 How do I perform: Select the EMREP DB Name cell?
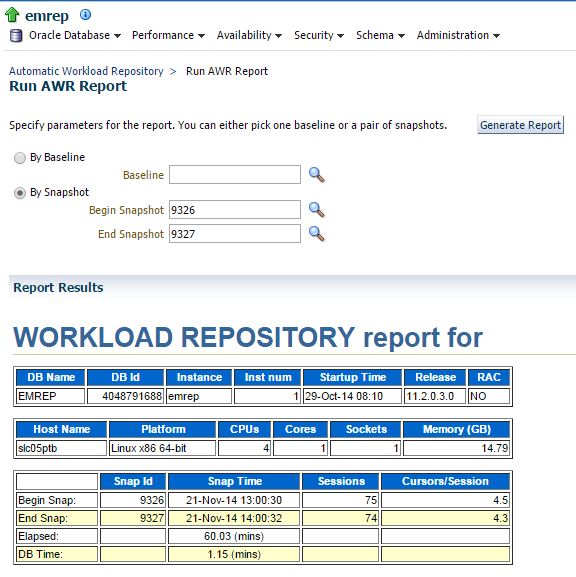coord(50,396)
